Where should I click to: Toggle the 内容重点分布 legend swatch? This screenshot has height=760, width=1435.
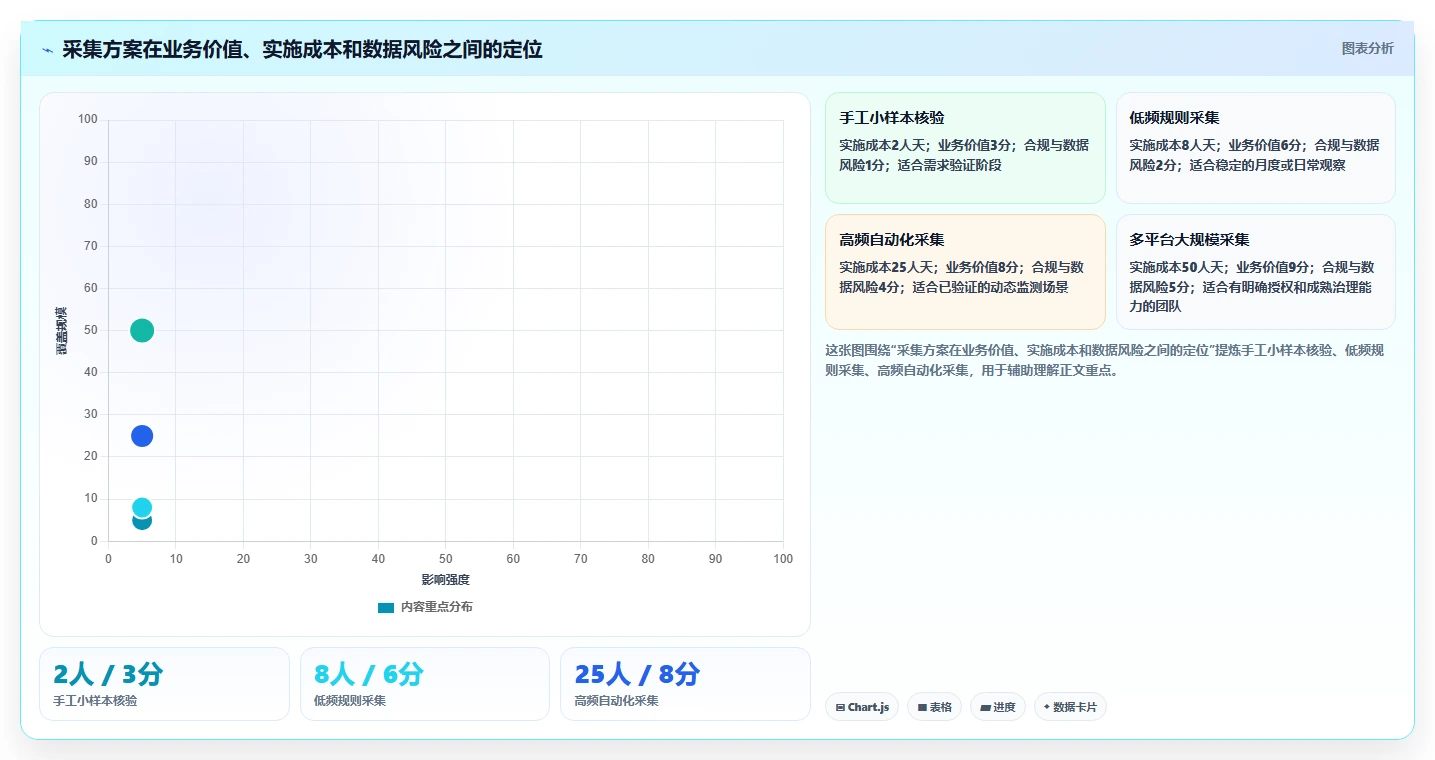[386, 607]
